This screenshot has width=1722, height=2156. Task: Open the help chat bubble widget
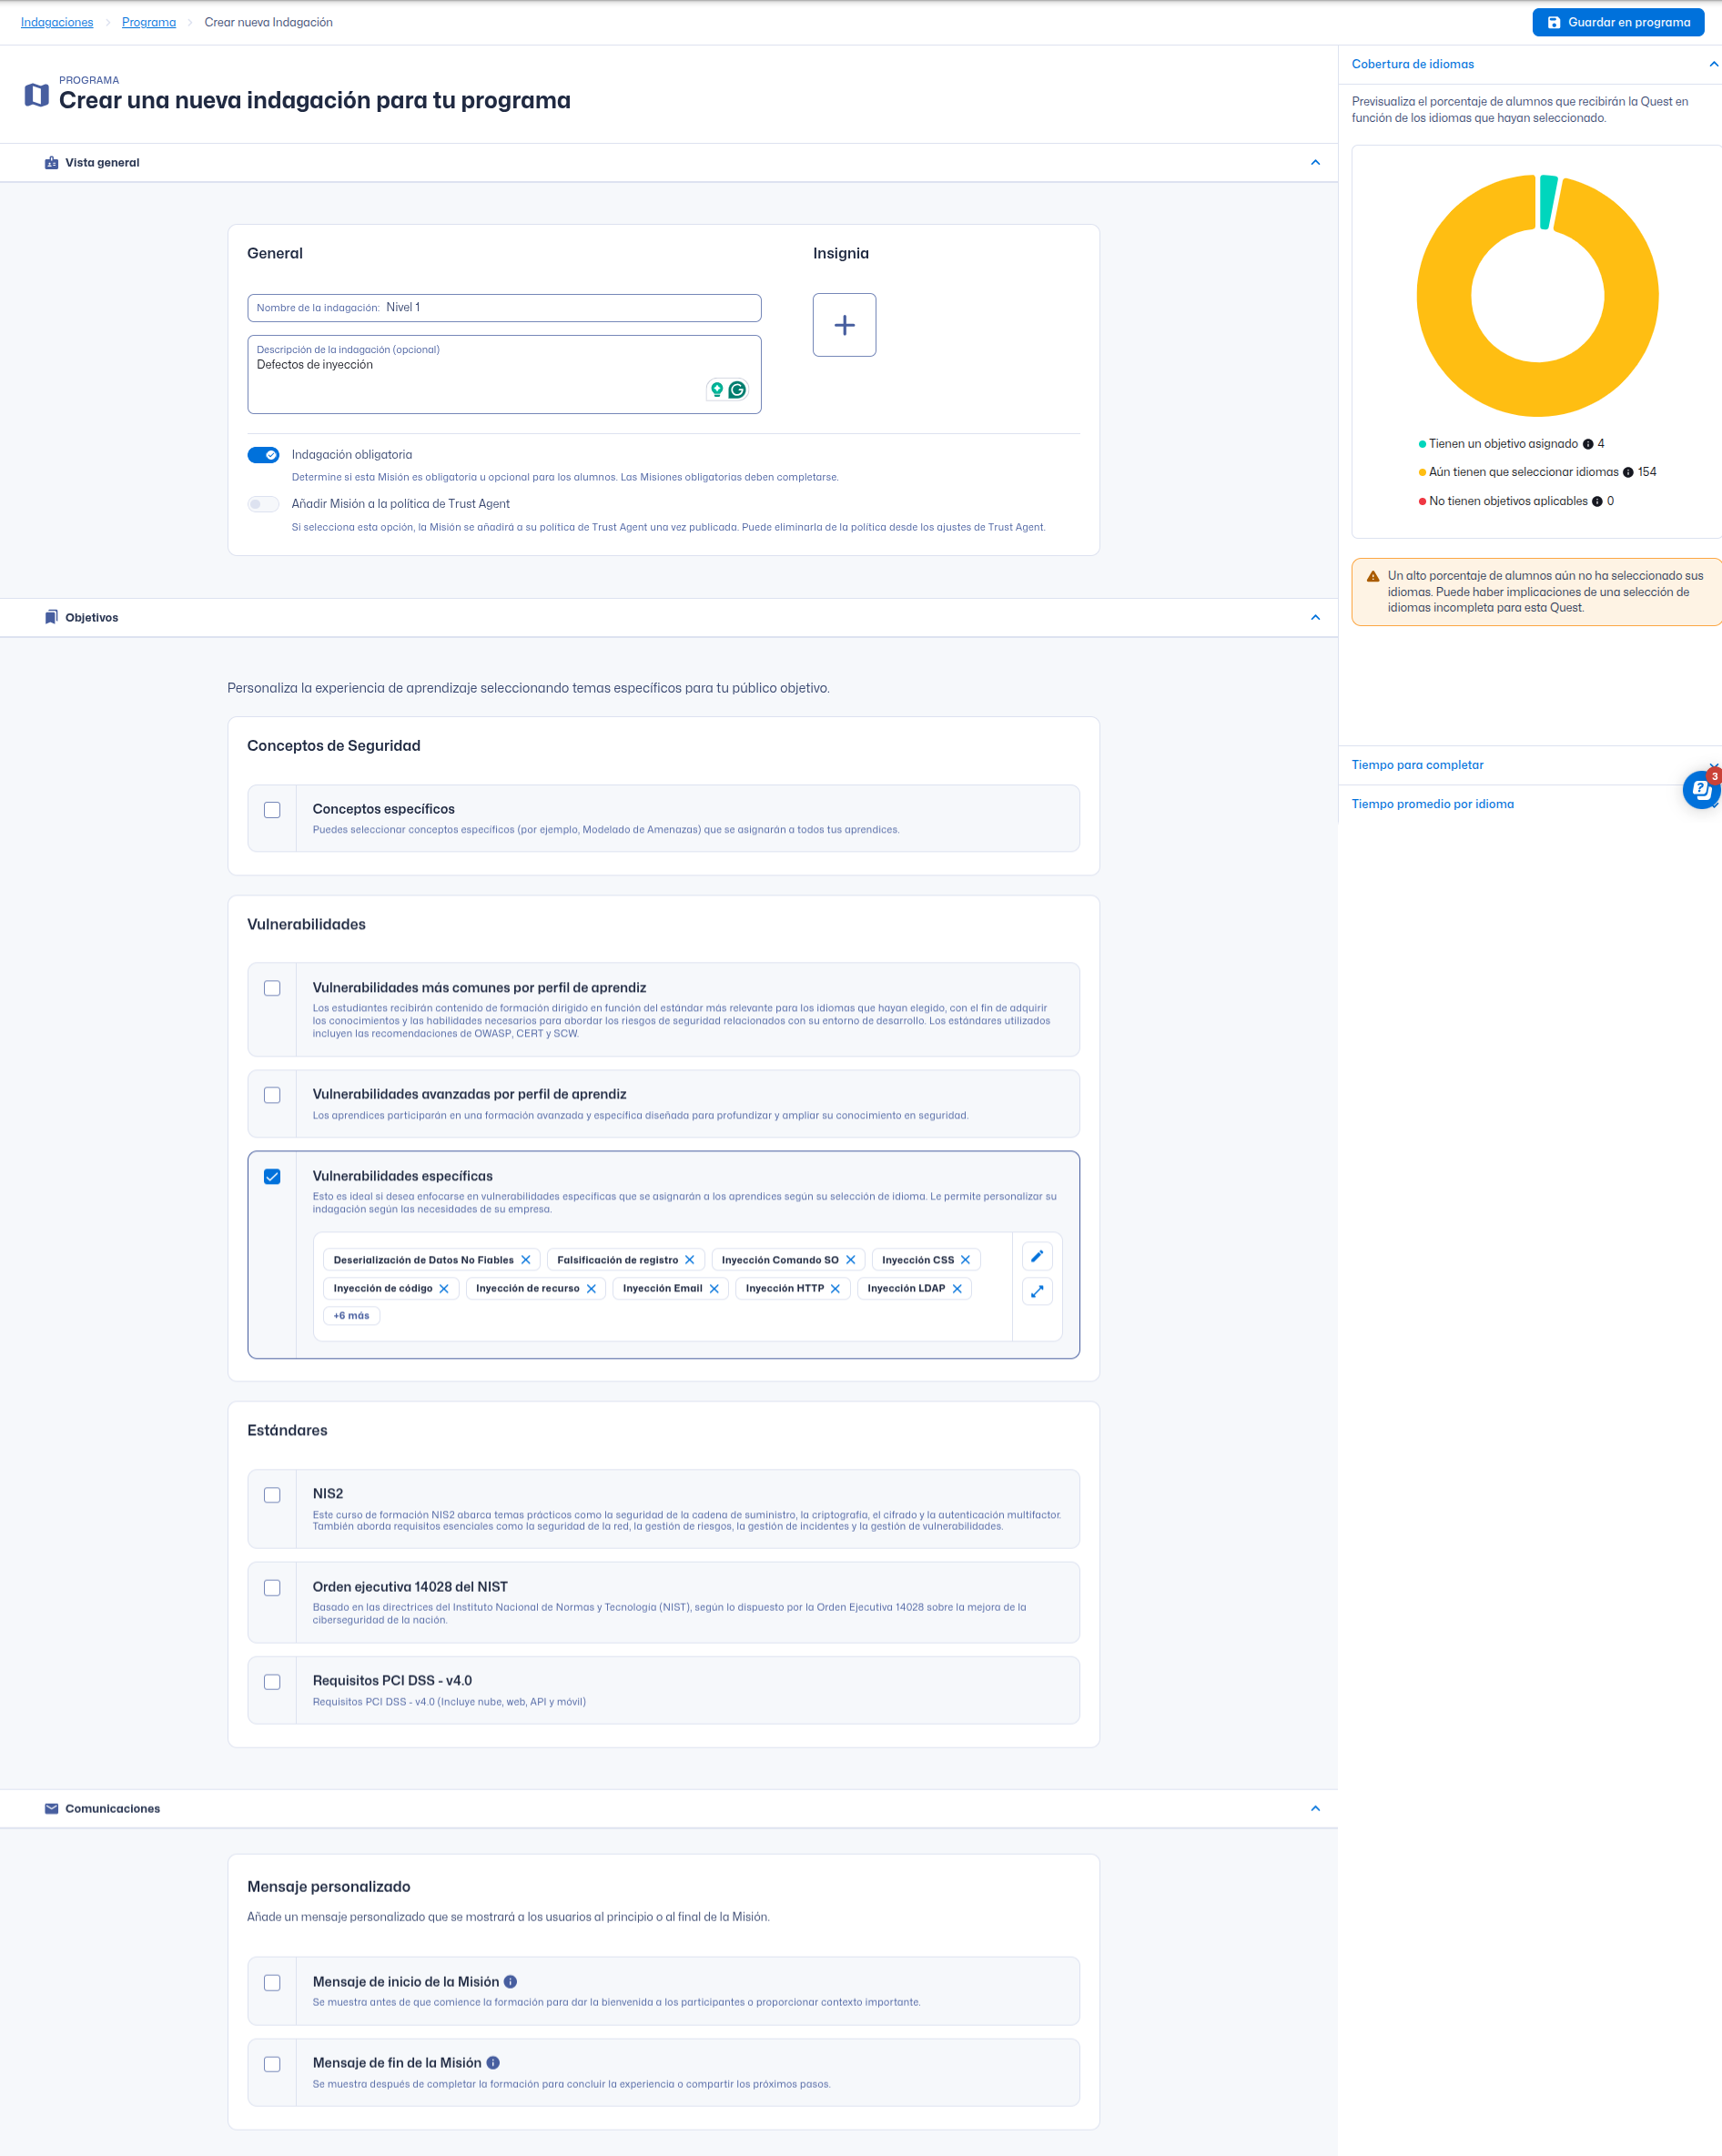pyautogui.click(x=1700, y=790)
